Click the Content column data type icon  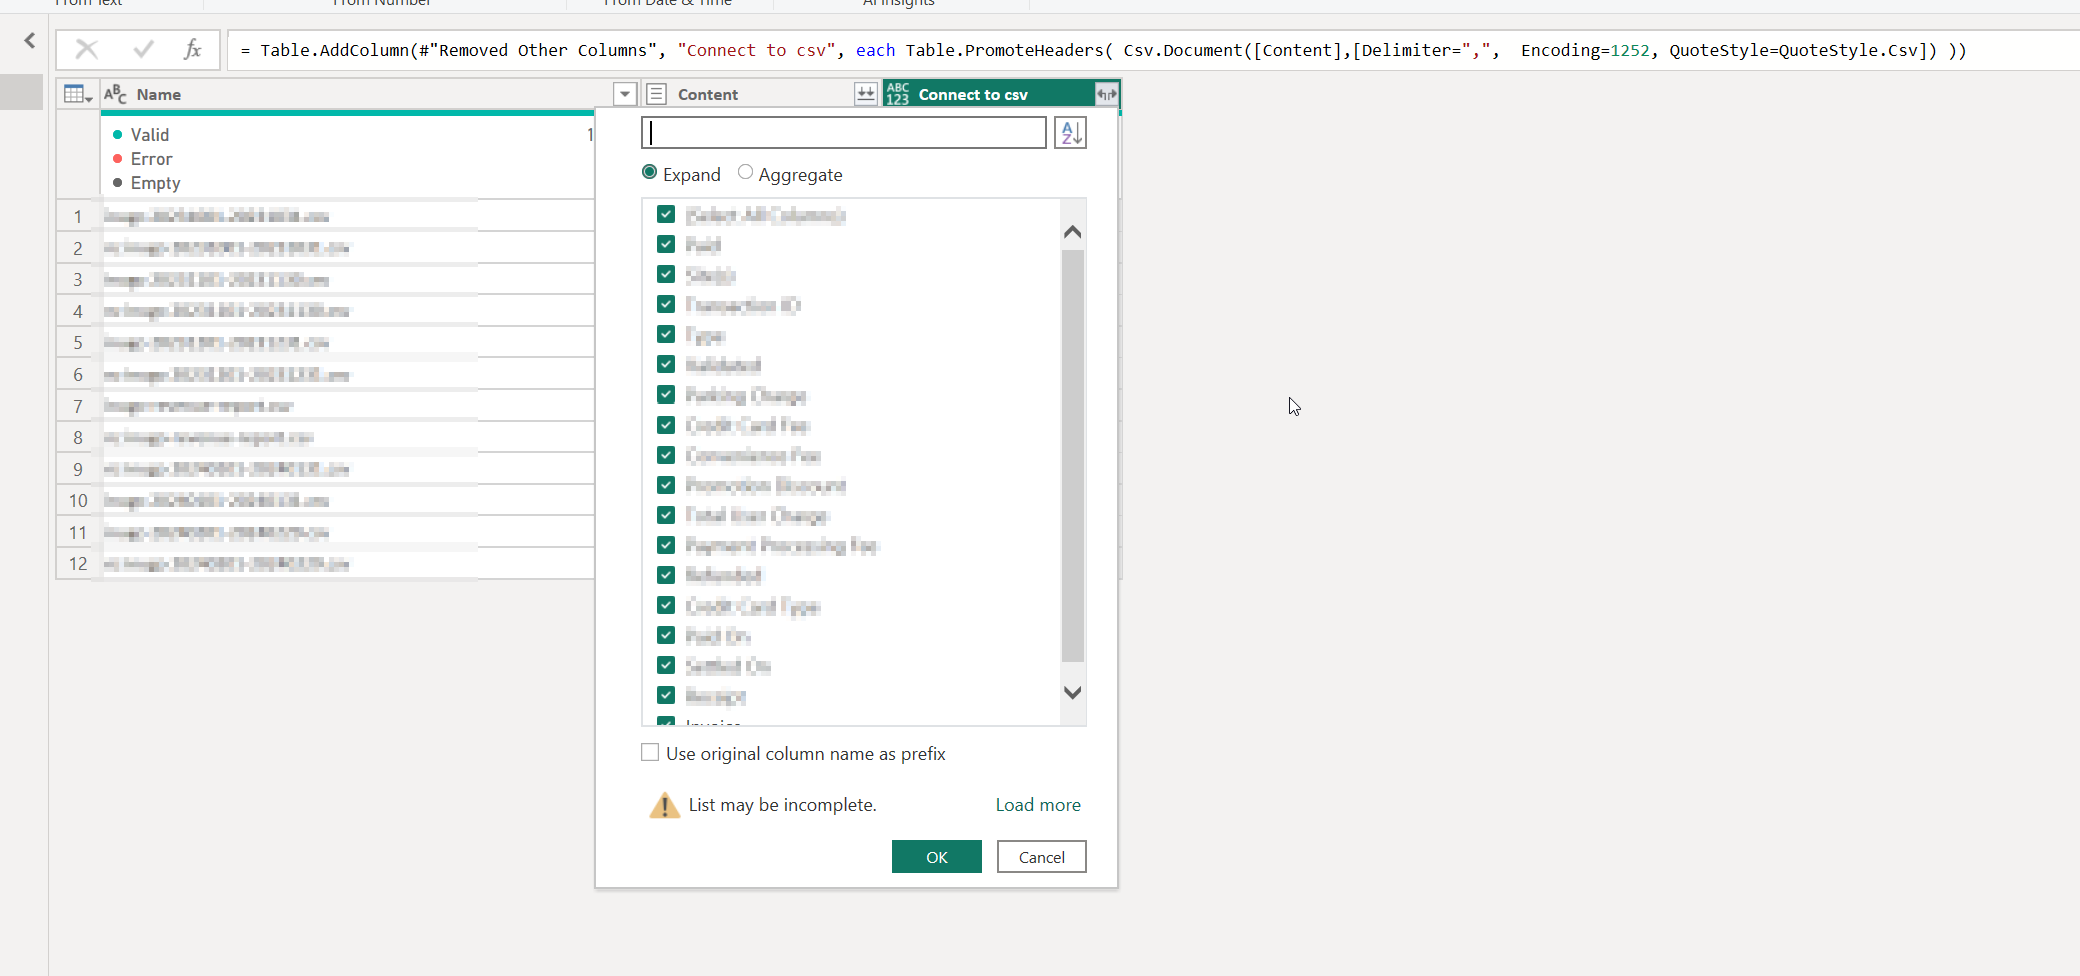point(657,94)
